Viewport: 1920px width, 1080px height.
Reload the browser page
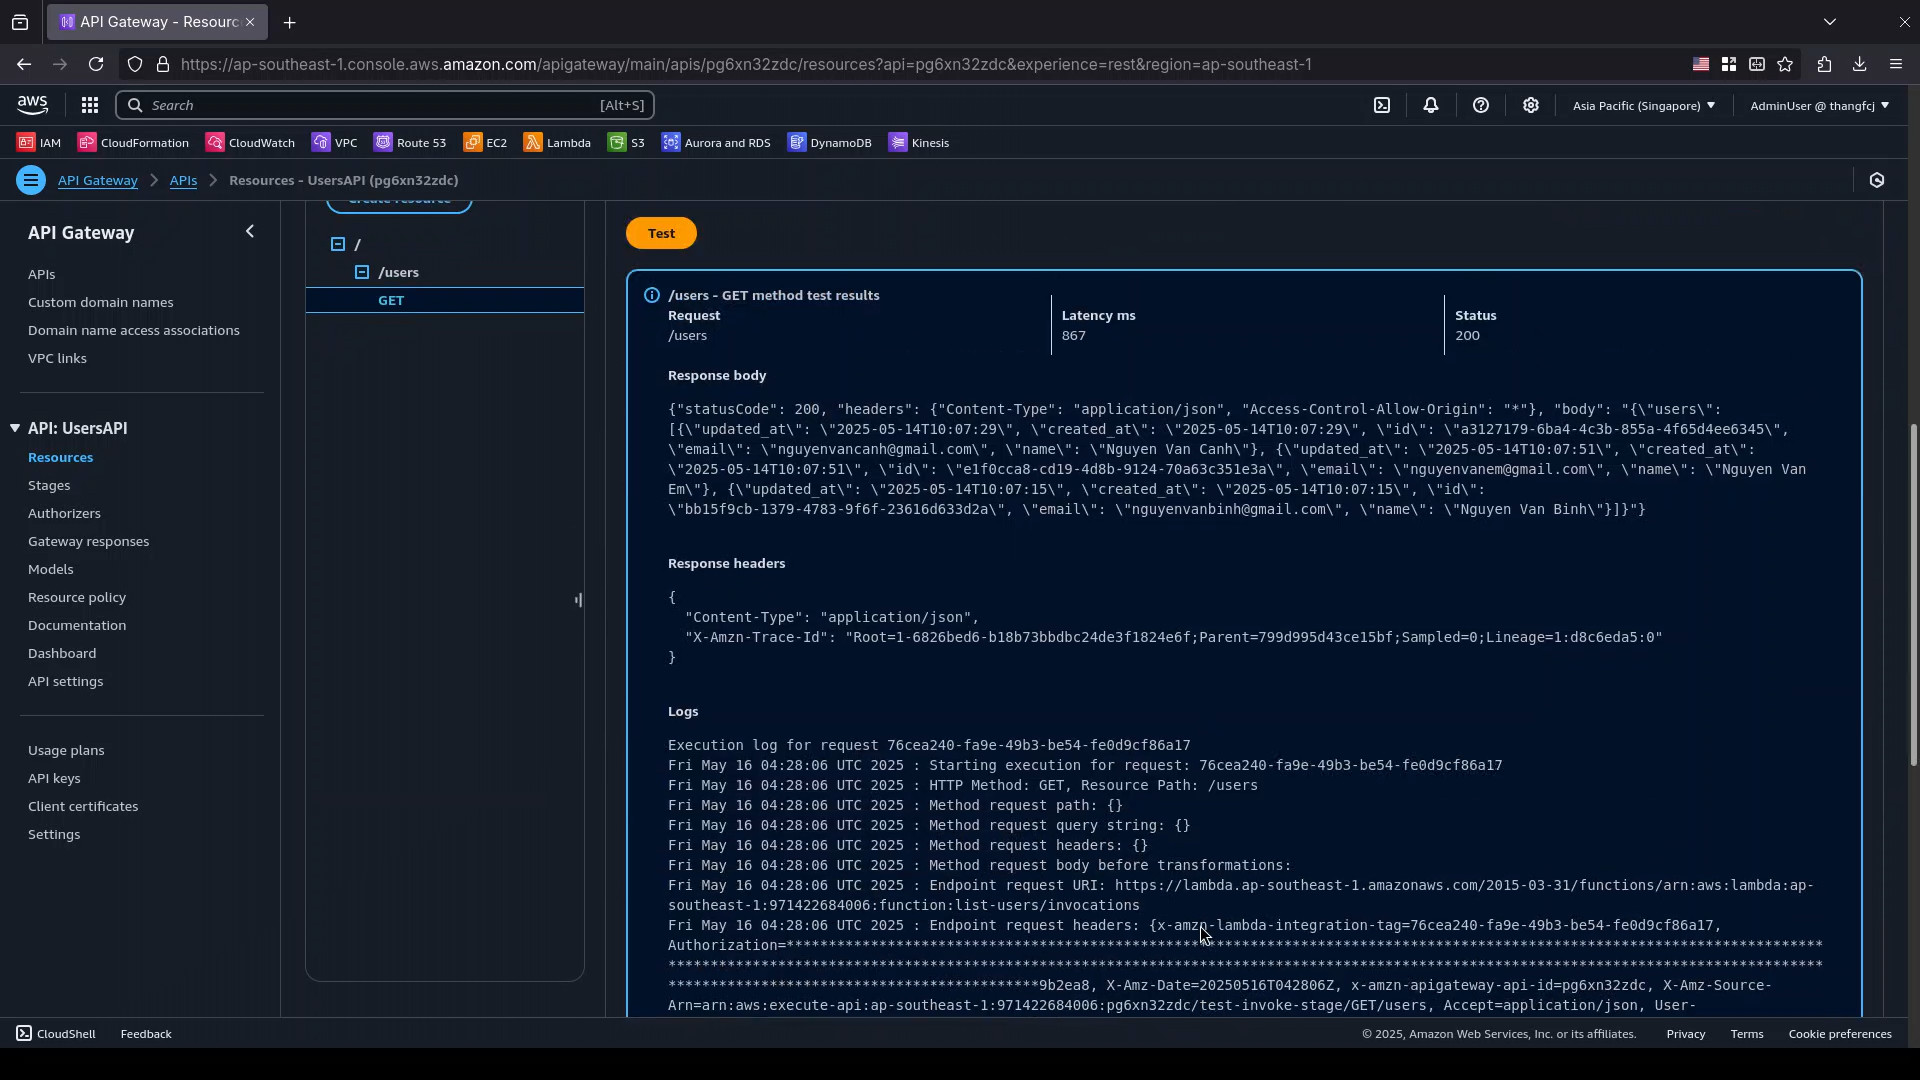tap(96, 64)
